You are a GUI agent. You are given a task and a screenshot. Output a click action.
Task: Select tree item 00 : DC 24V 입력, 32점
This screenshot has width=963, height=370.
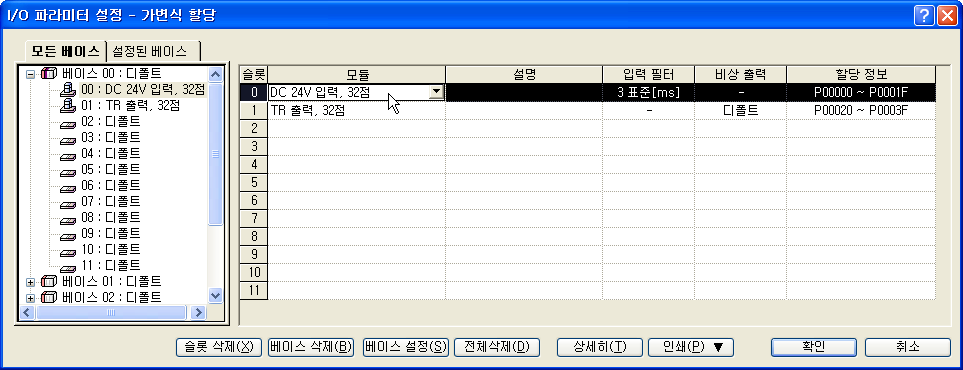click(x=142, y=90)
